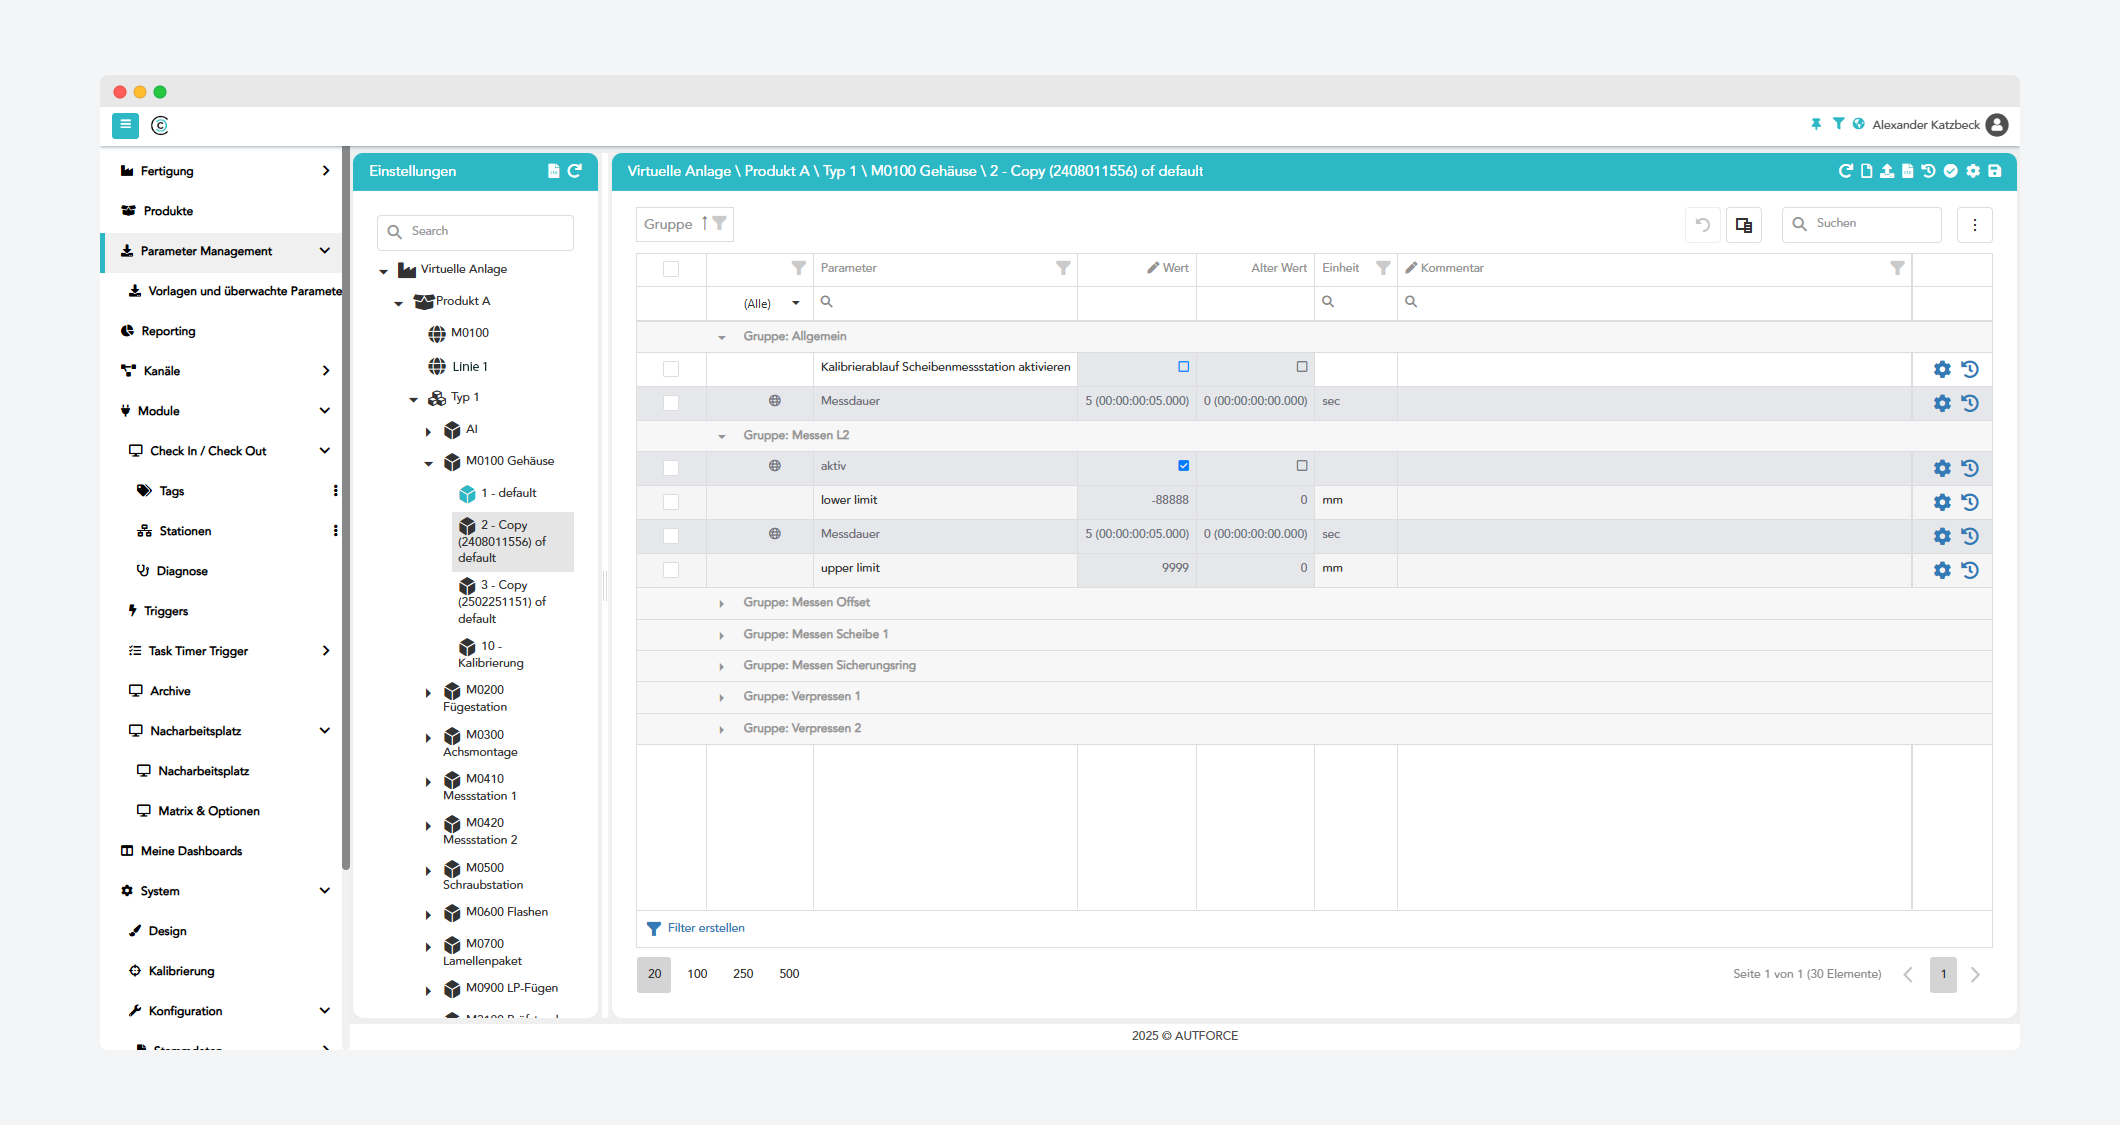Click the pin icon beside user name
2120x1125 pixels.
pyautogui.click(x=1816, y=124)
